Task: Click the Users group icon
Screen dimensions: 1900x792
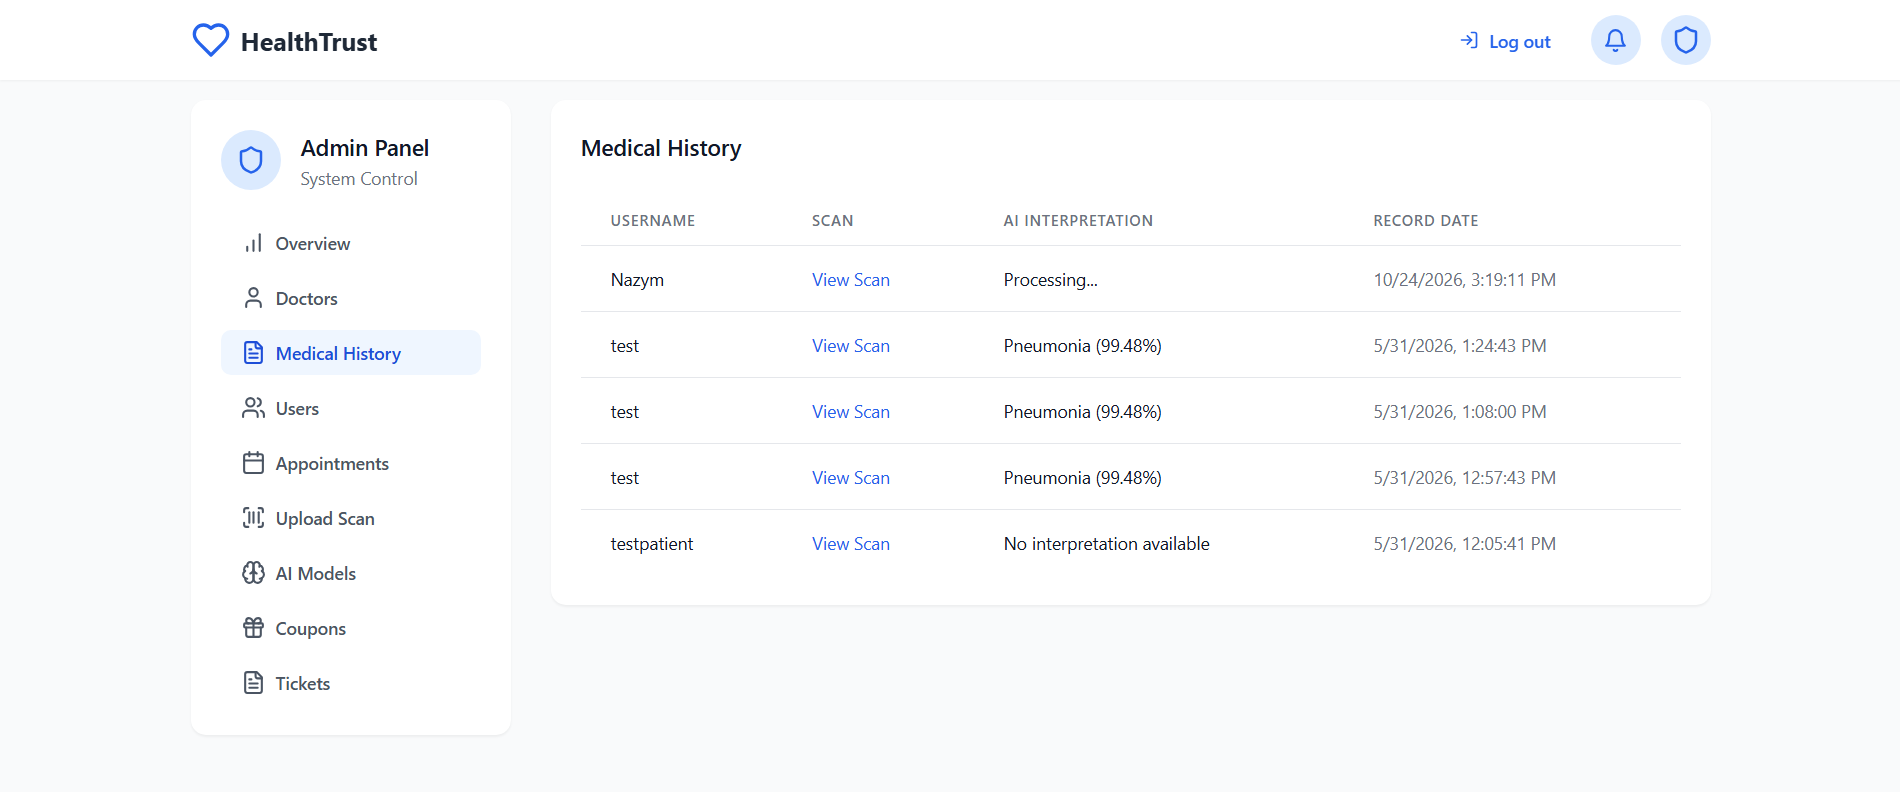Action: pyautogui.click(x=253, y=408)
